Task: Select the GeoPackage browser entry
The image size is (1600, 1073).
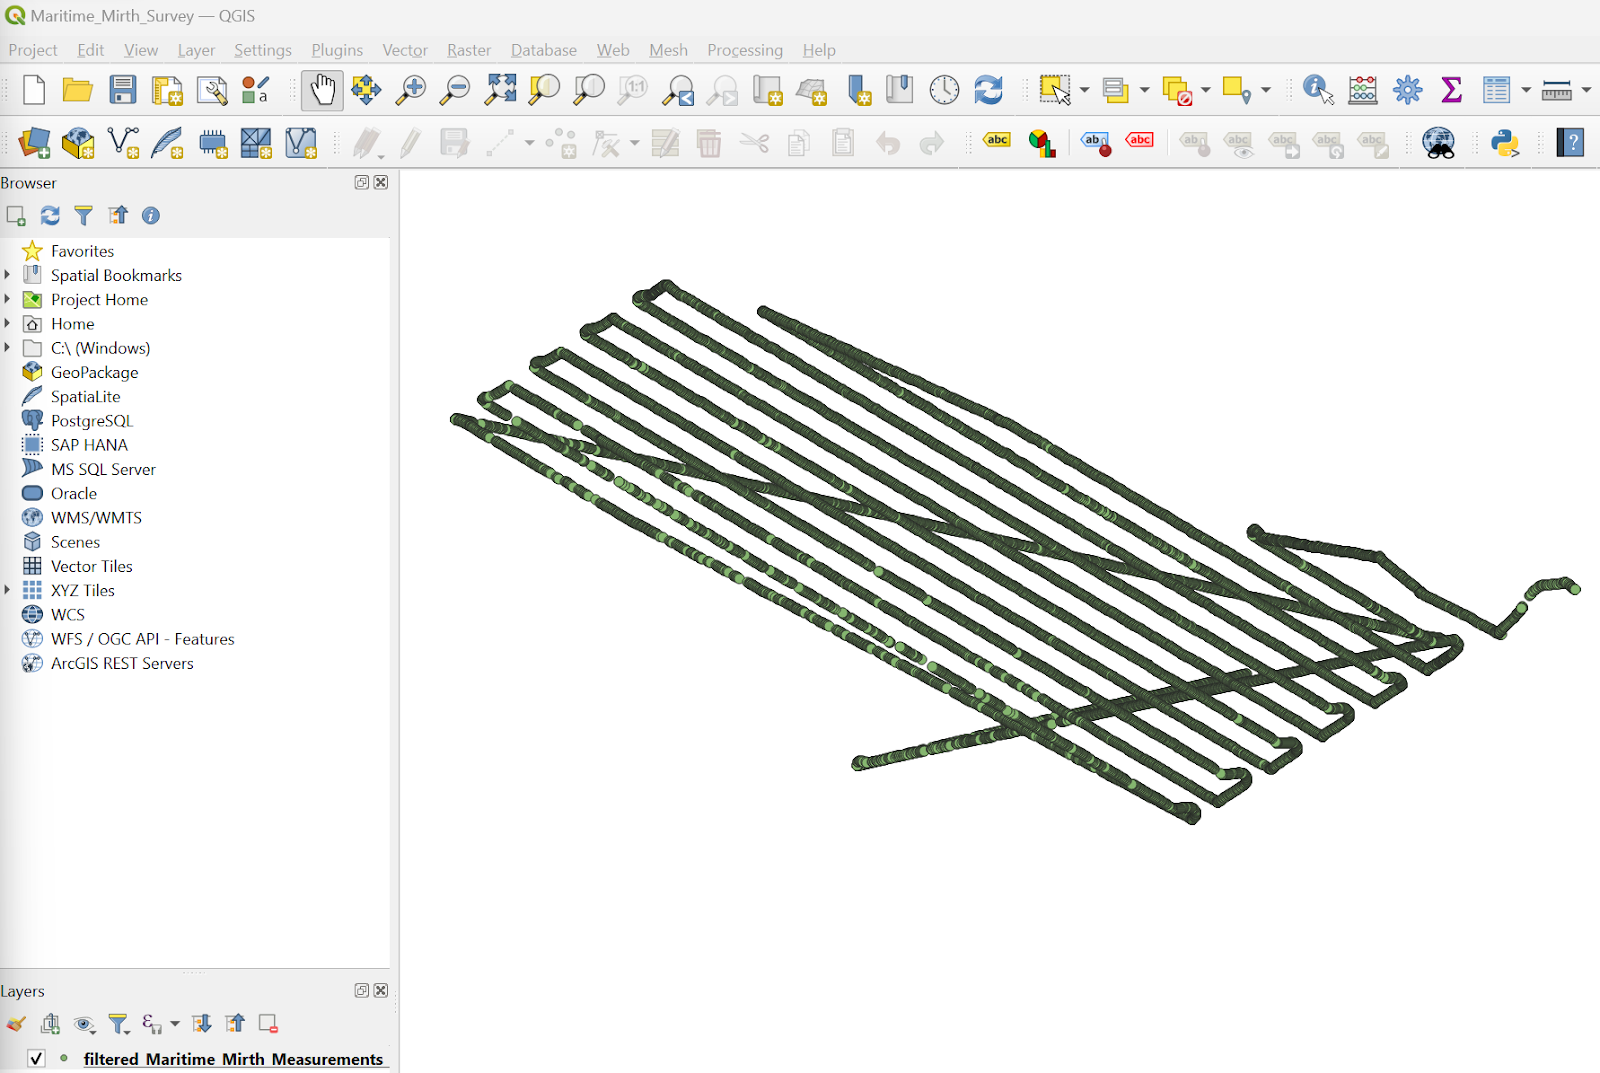Action: click(x=94, y=372)
